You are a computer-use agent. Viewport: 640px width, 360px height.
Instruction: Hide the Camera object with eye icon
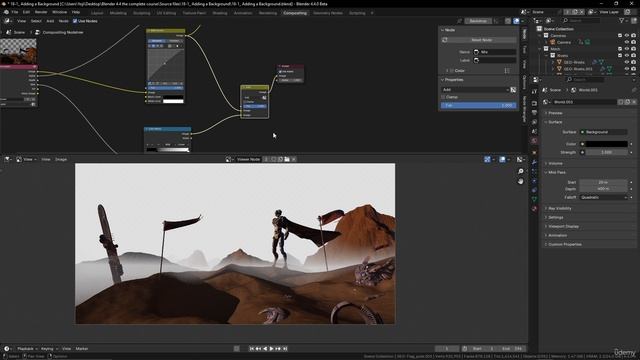(627, 42)
